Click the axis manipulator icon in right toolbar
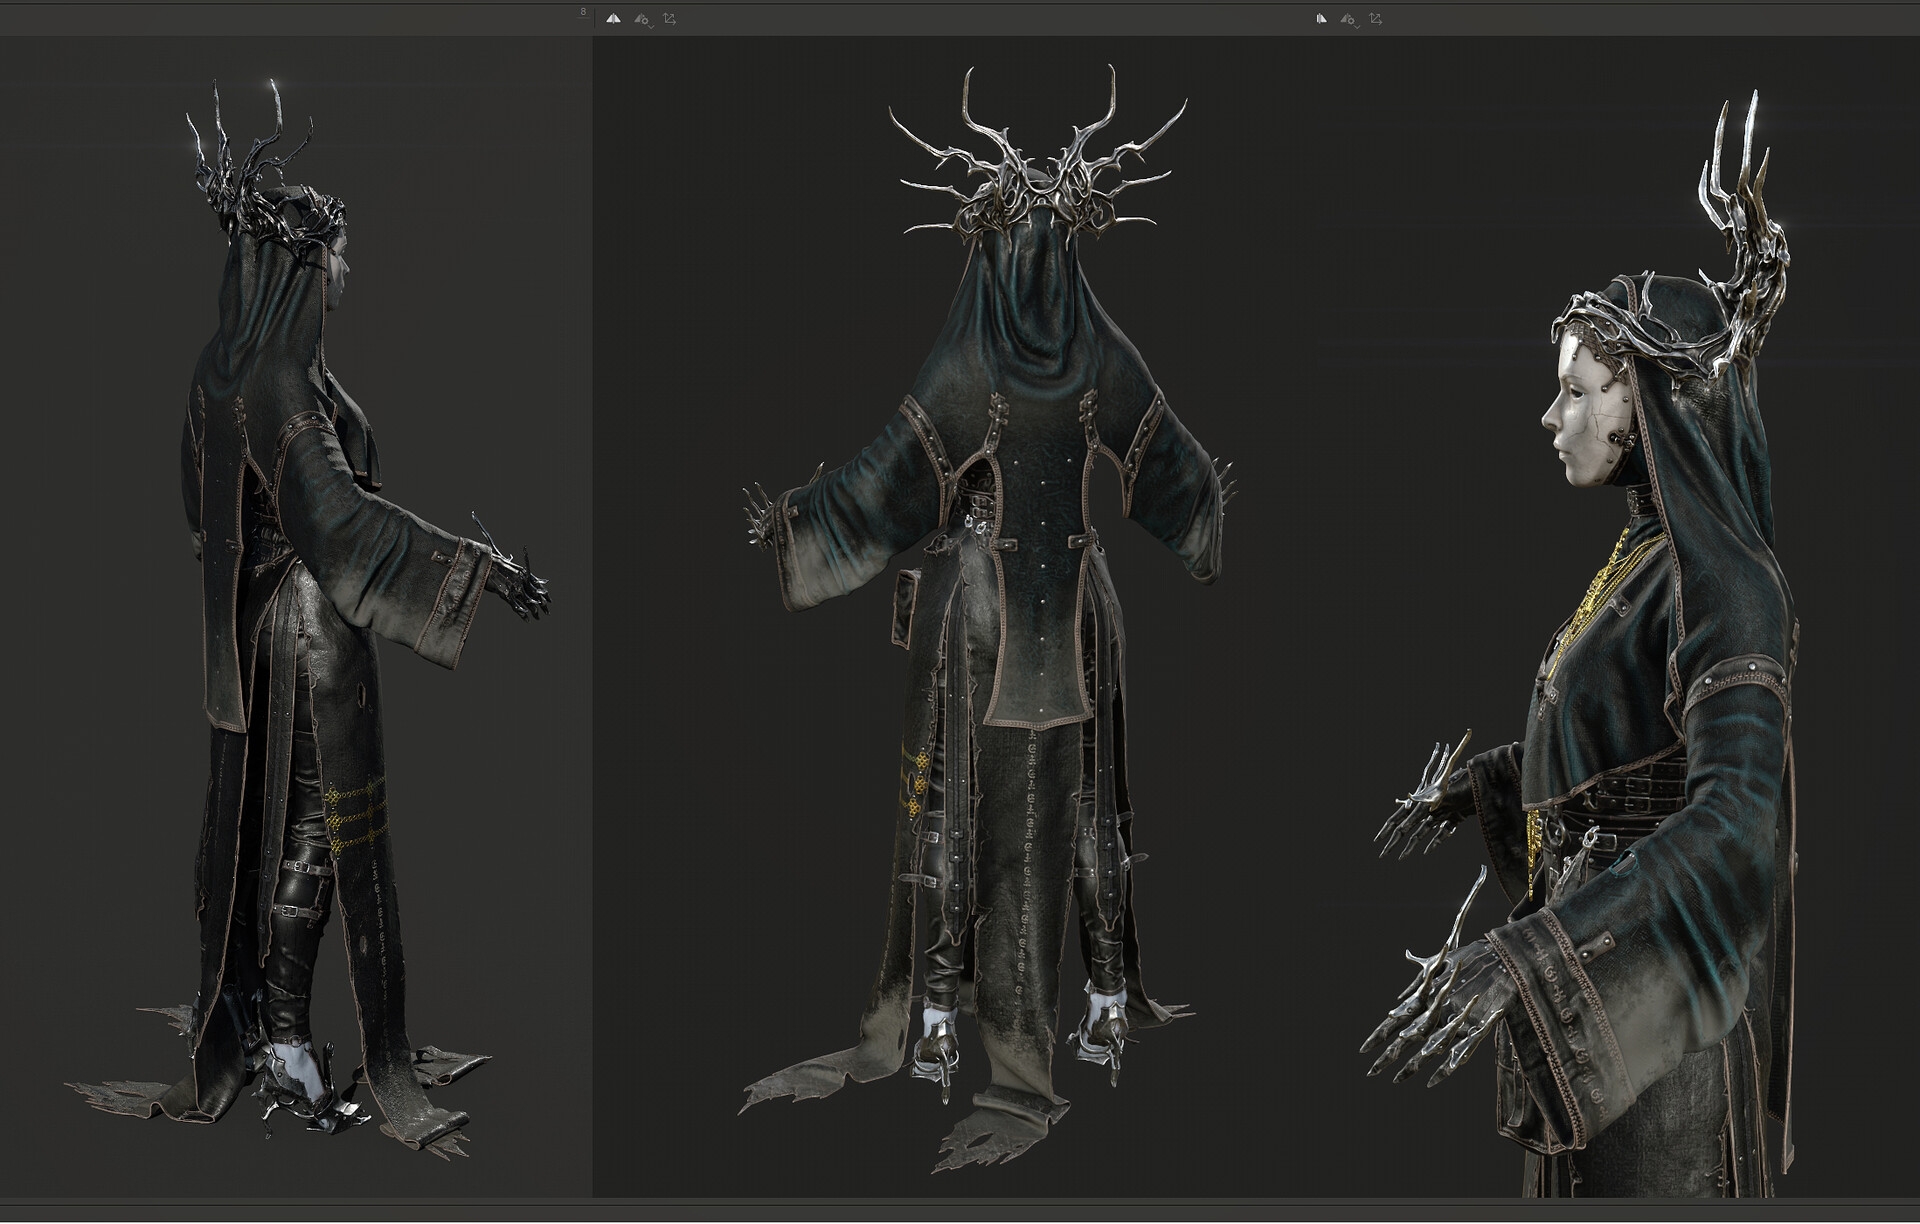Viewport: 1920px width, 1224px height. click(x=1376, y=19)
